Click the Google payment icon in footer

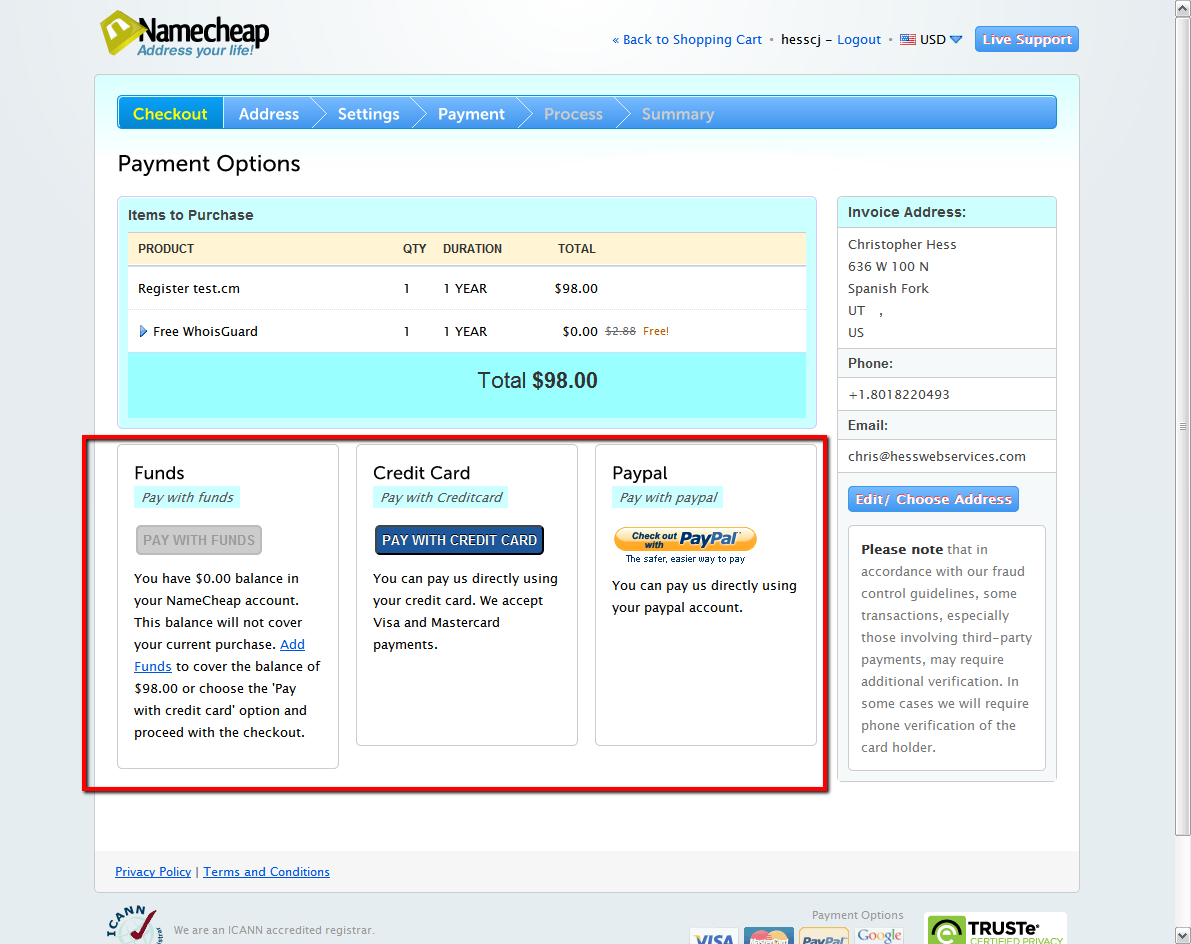coord(879,936)
